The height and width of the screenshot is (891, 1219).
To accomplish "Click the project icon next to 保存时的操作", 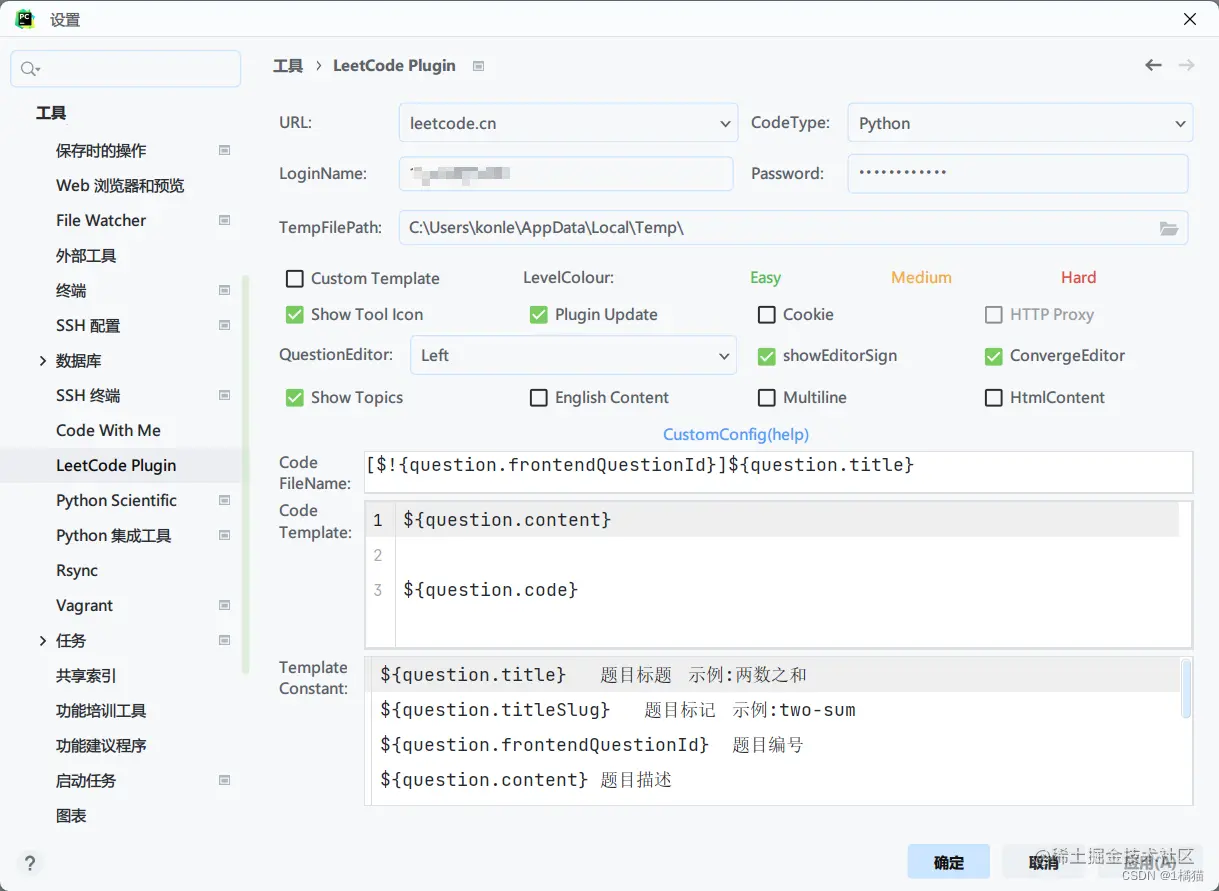I will tap(224, 150).
